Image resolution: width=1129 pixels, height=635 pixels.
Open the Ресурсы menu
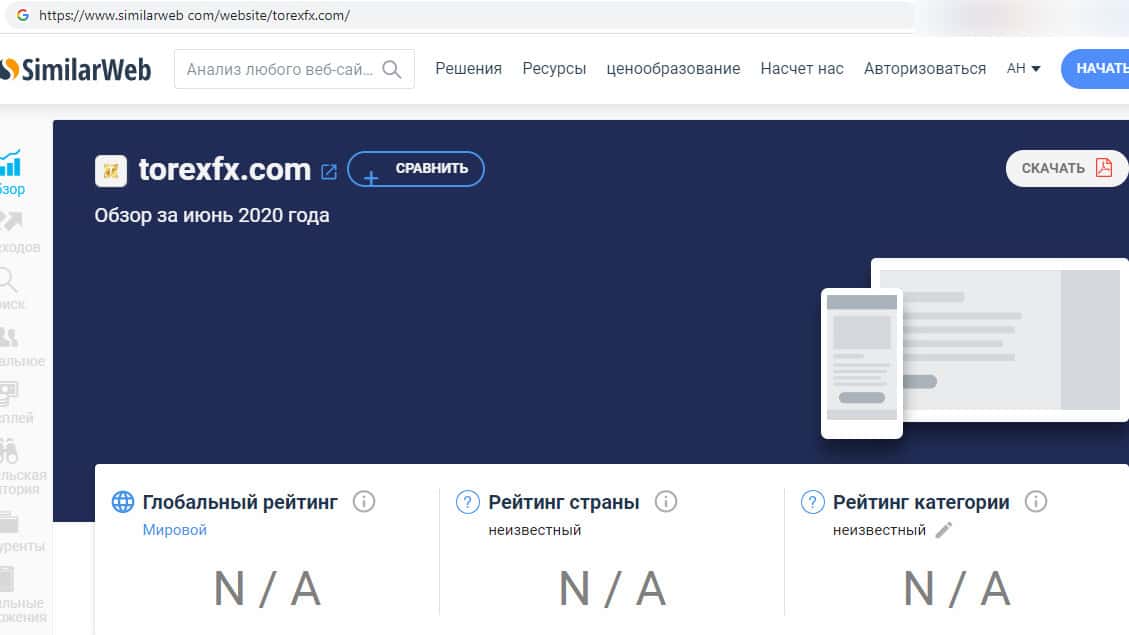(554, 68)
